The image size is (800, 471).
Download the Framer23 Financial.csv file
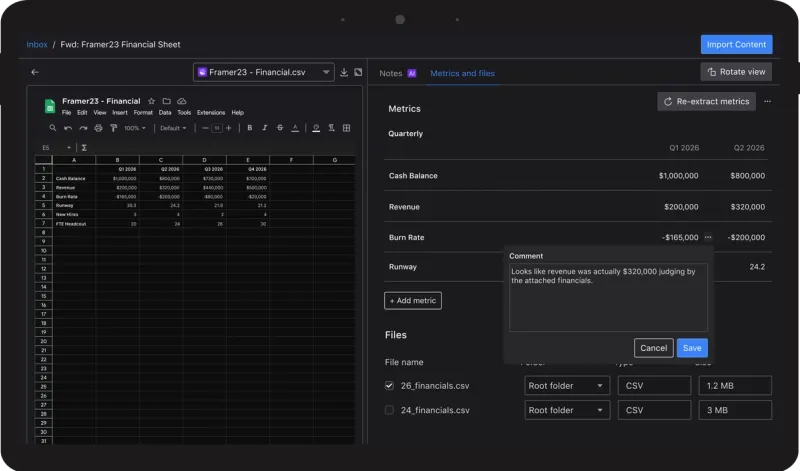click(344, 72)
